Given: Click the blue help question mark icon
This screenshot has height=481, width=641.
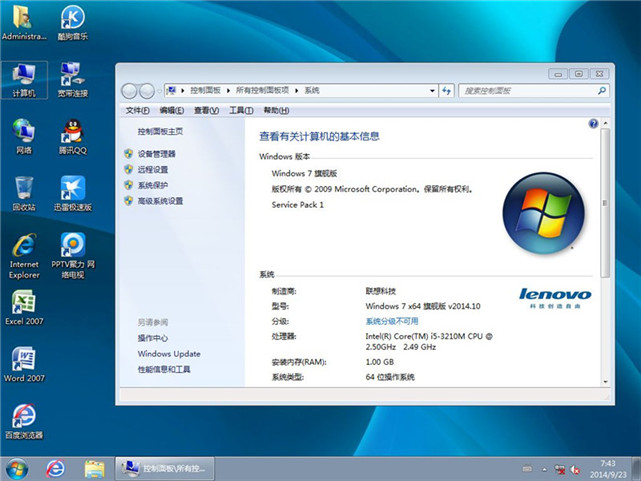Looking at the screenshot, I should (x=593, y=124).
